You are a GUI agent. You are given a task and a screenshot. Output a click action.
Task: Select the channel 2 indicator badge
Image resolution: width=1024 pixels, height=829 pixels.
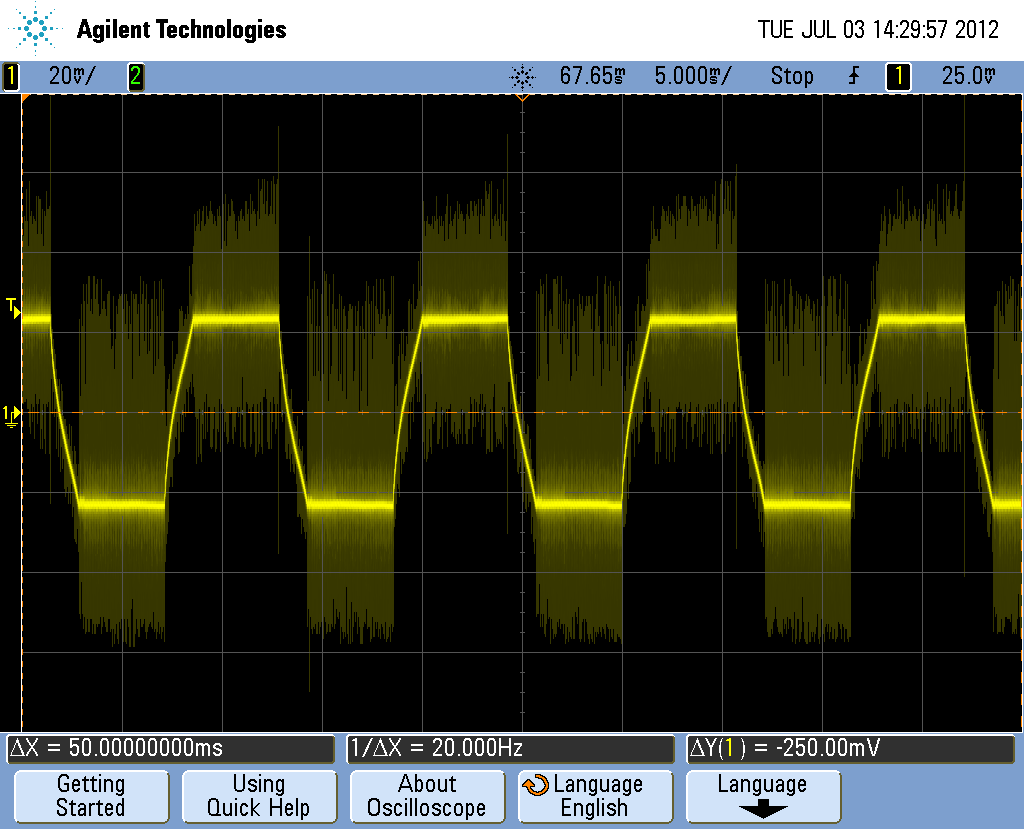click(x=135, y=76)
